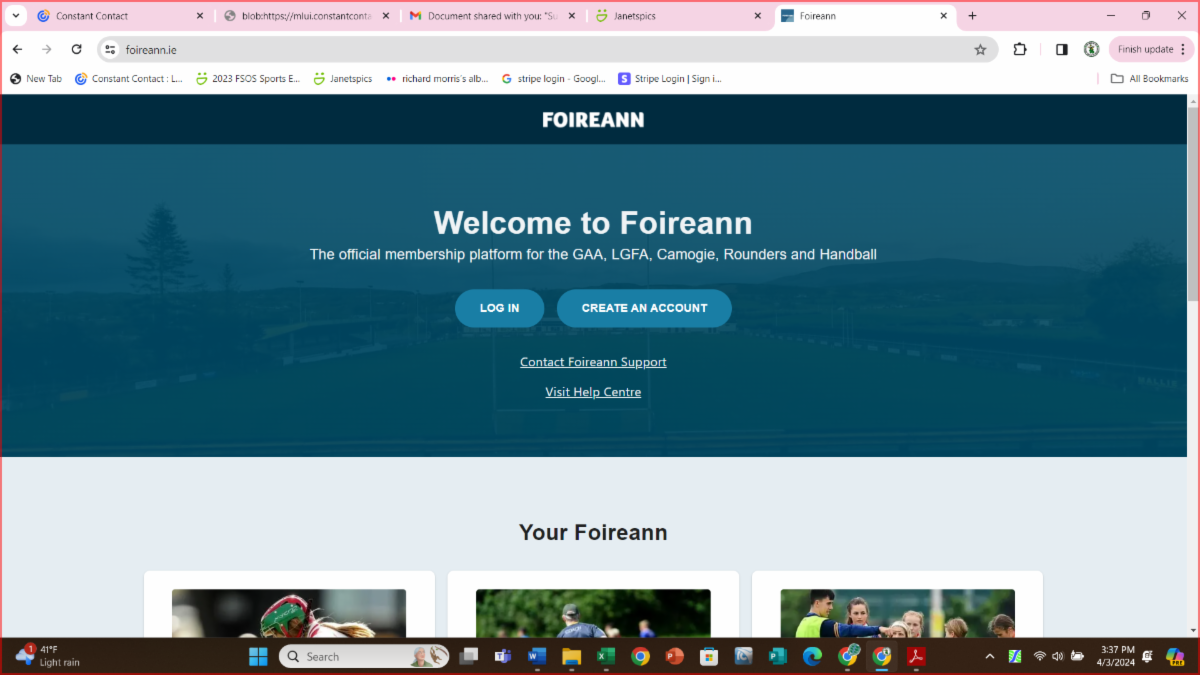
Task: Open 2023 FSOS Sports bookmark
Action: [x=248, y=79]
